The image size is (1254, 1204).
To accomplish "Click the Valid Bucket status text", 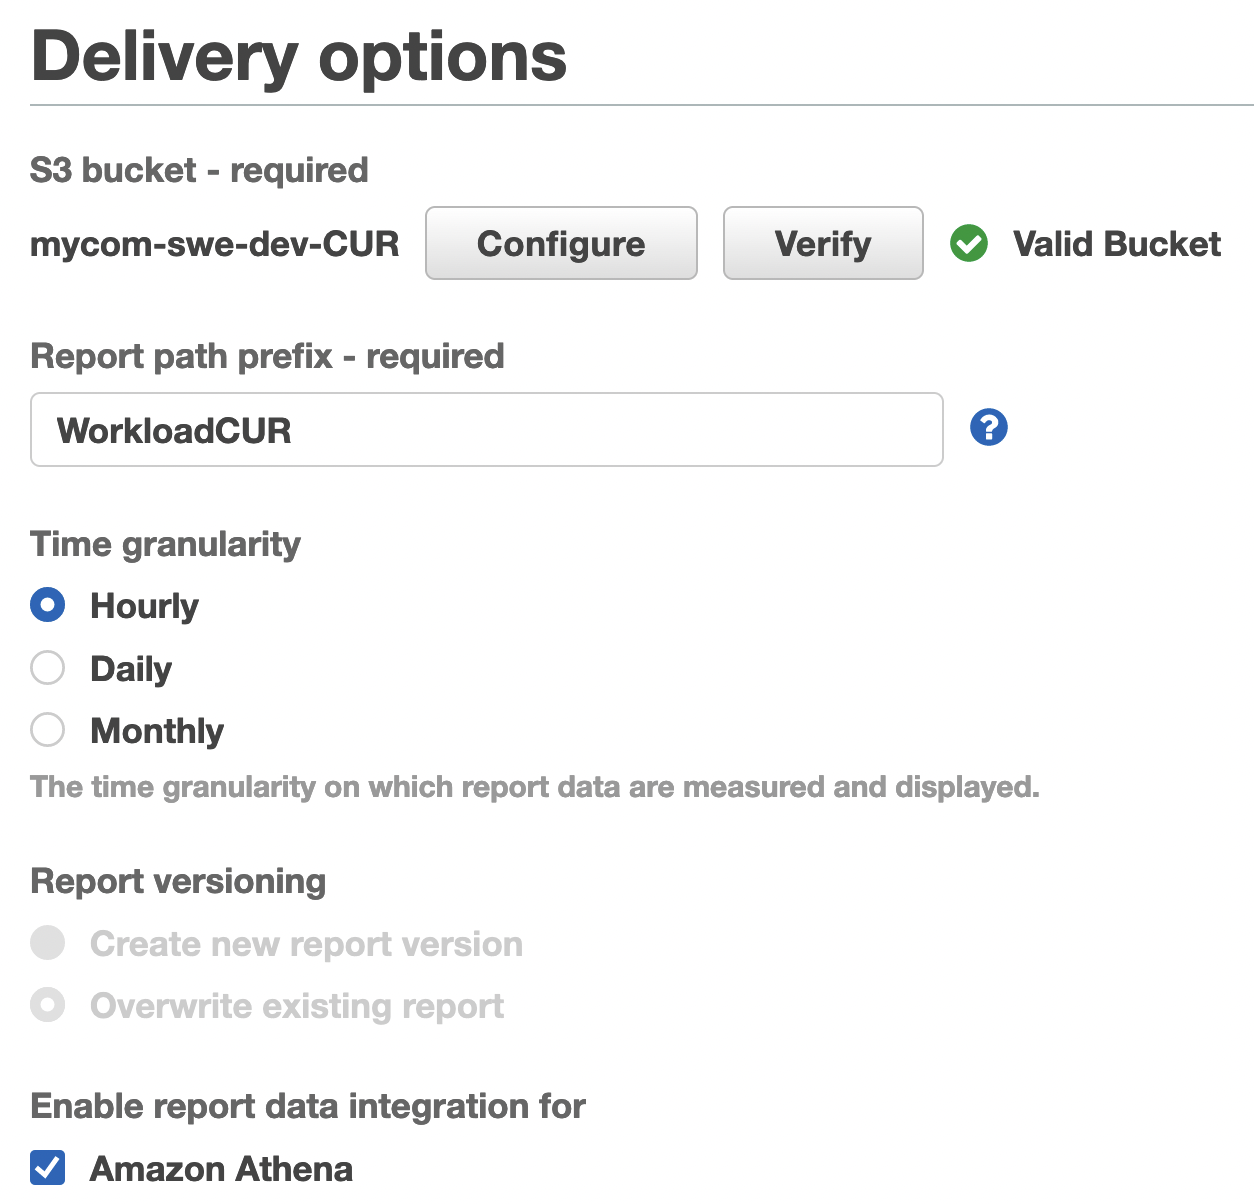I will coord(1117,243).
